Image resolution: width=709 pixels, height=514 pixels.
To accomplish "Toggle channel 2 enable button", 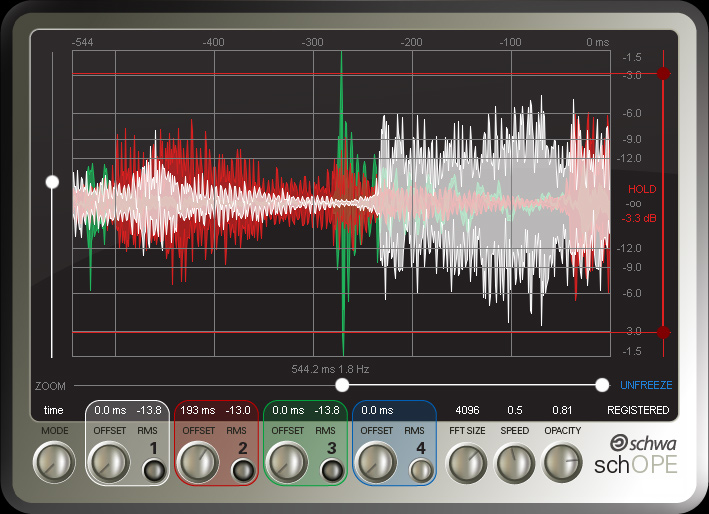I will (243, 471).
